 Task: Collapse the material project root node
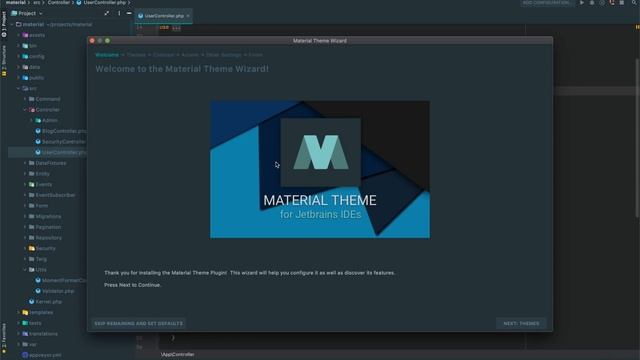coord(12,24)
